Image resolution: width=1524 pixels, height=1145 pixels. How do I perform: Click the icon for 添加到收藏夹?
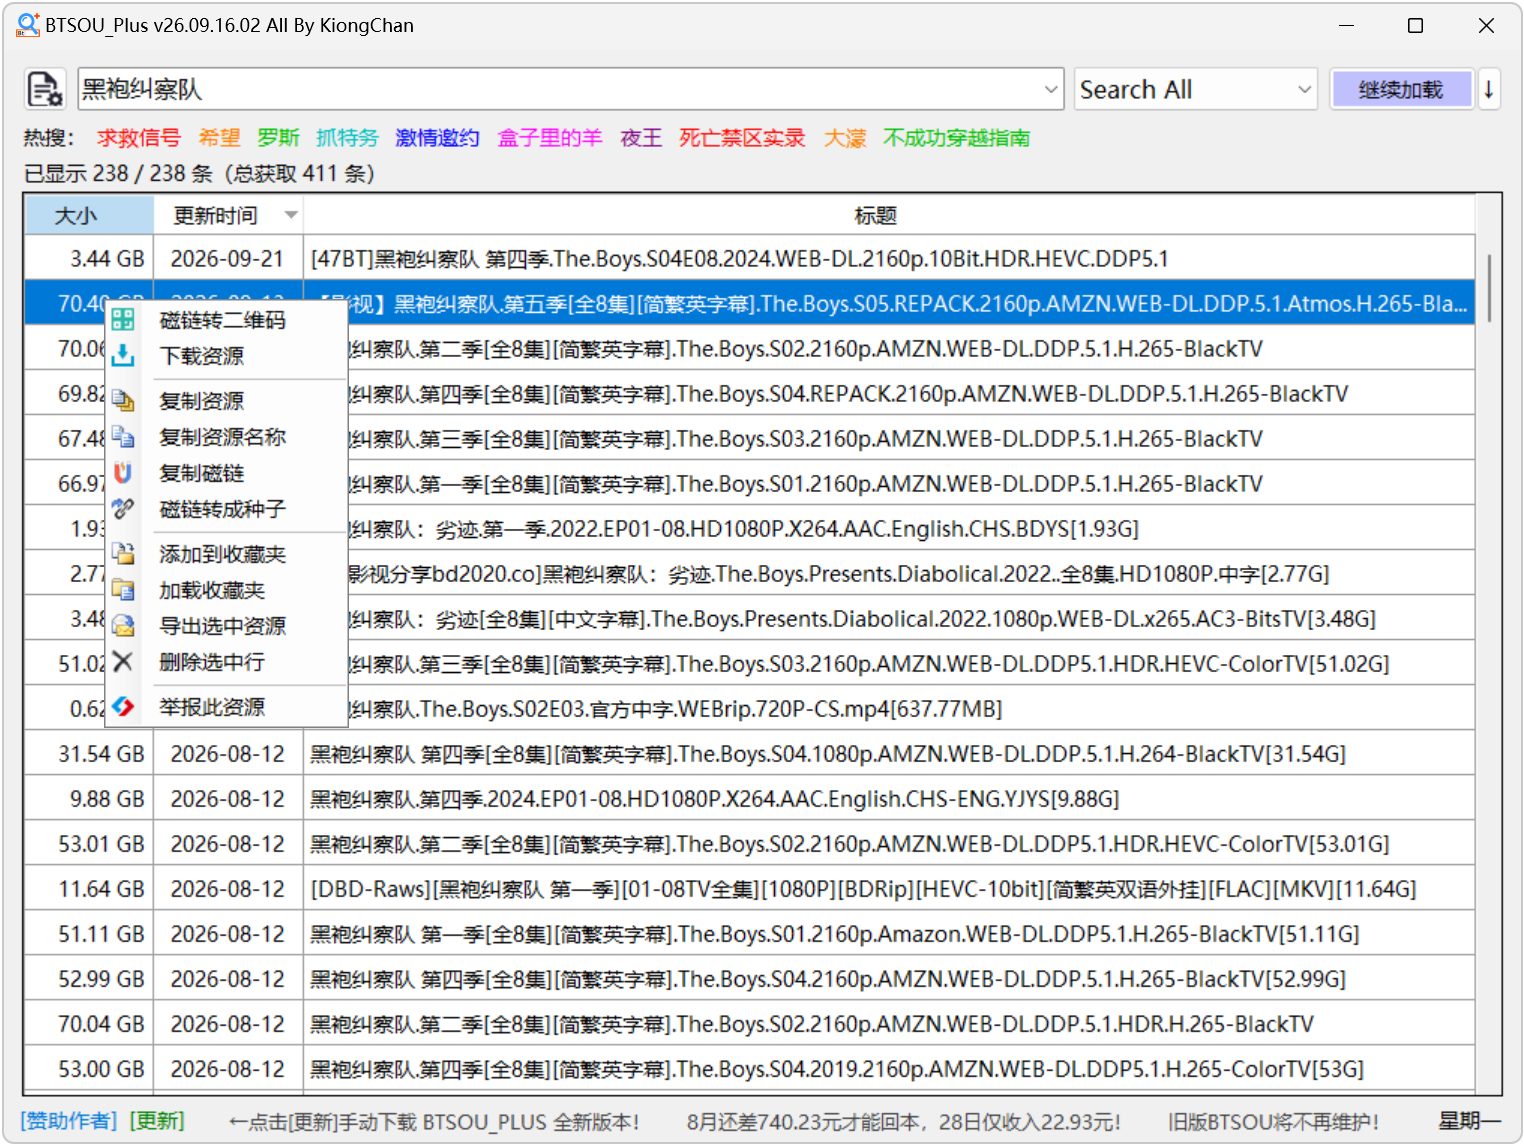pos(123,554)
